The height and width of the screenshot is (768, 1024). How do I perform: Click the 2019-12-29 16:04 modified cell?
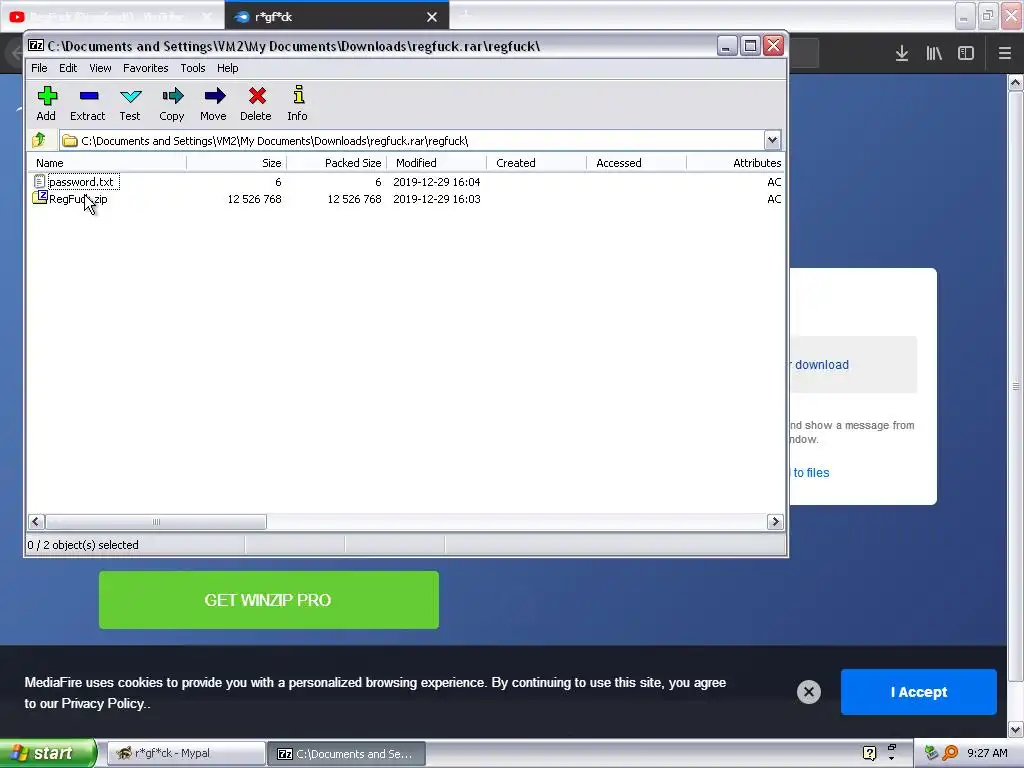(436, 182)
